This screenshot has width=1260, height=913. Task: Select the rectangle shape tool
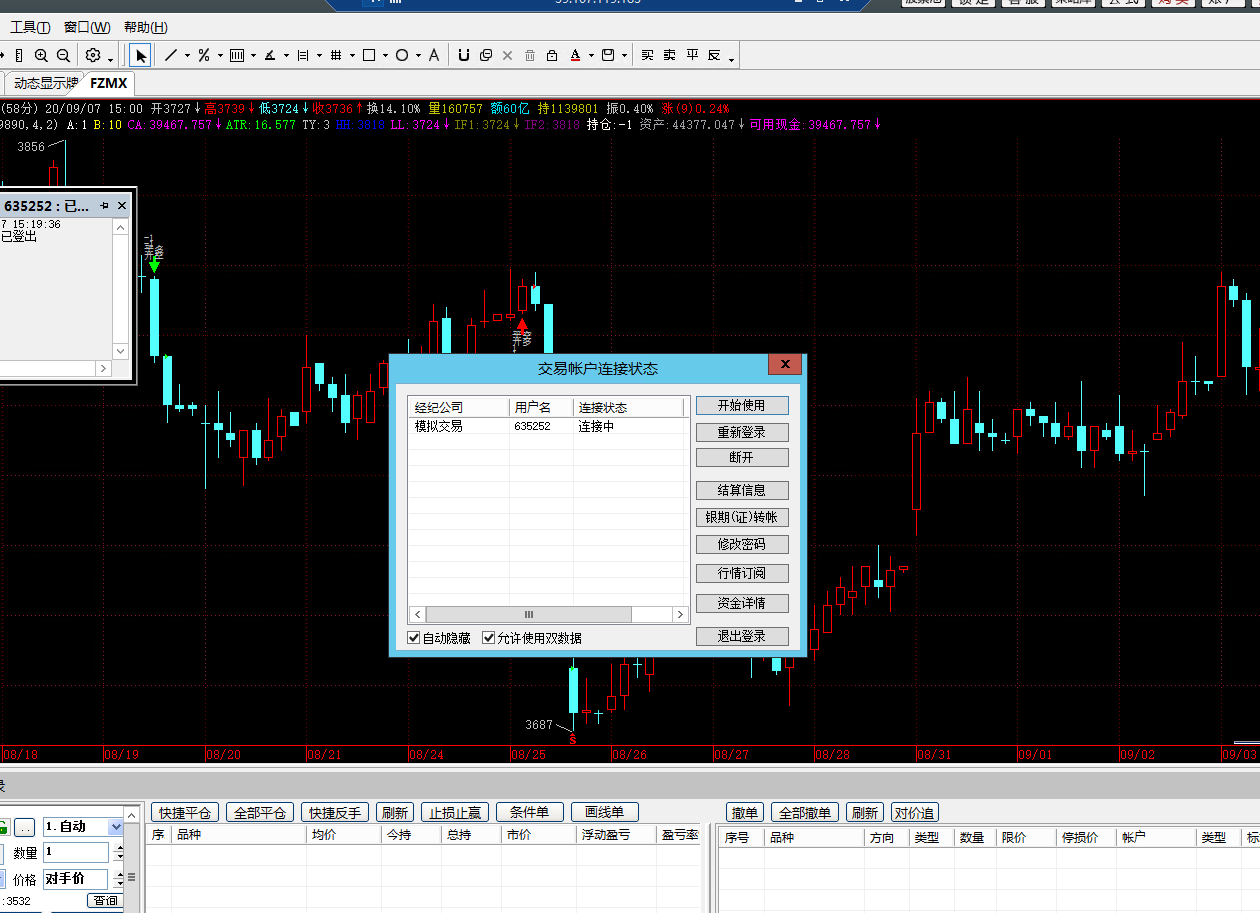click(369, 56)
